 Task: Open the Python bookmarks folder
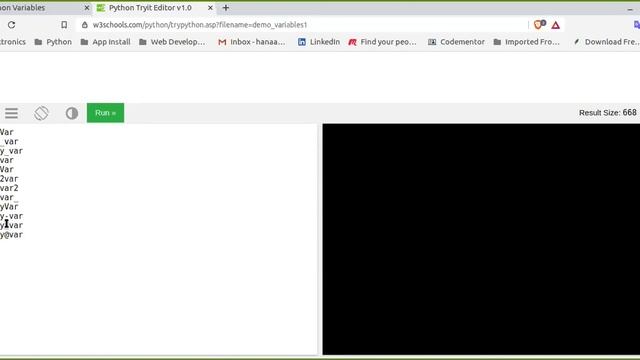53,42
